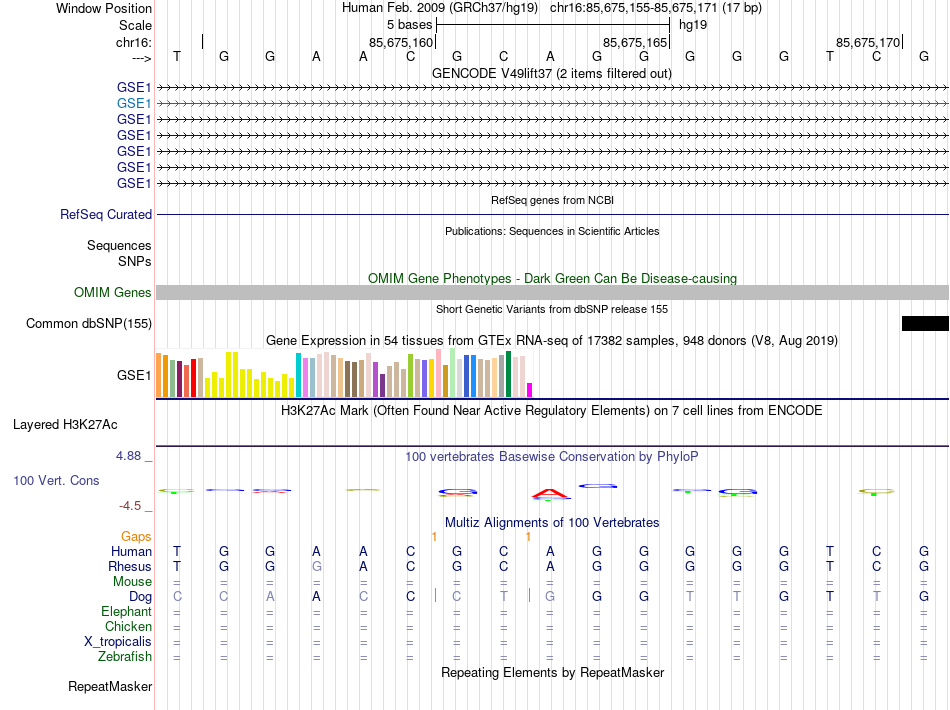Screen dimensions: 950x710
Task: Select the black dbSNP variant block
Action: coord(925,323)
